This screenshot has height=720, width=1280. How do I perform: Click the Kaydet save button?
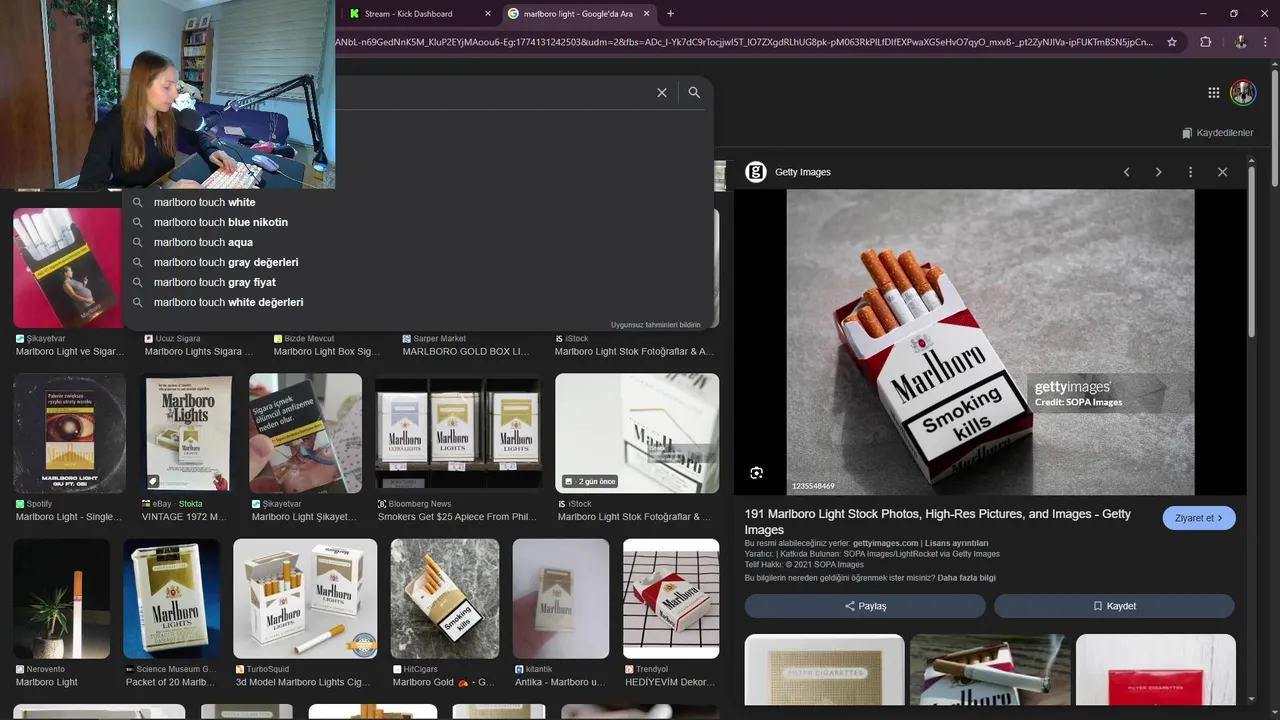coord(1114,606)
